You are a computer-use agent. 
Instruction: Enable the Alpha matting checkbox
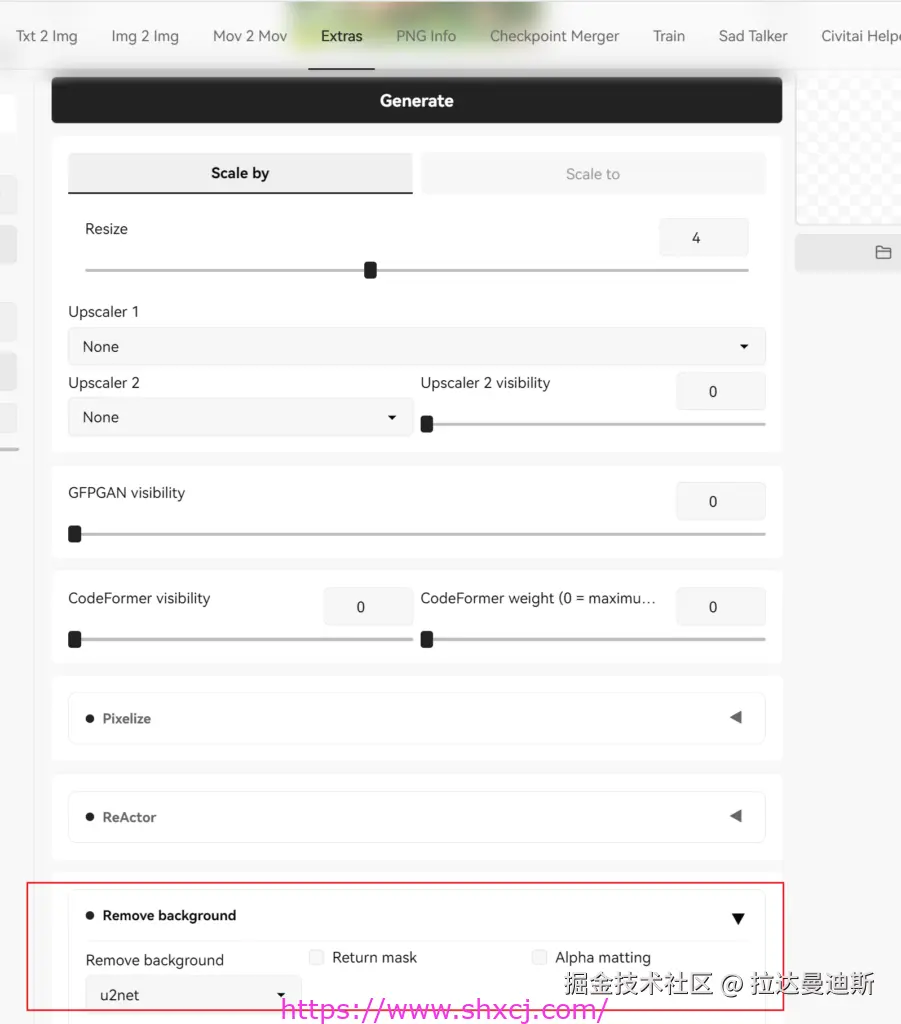point(539,957)
